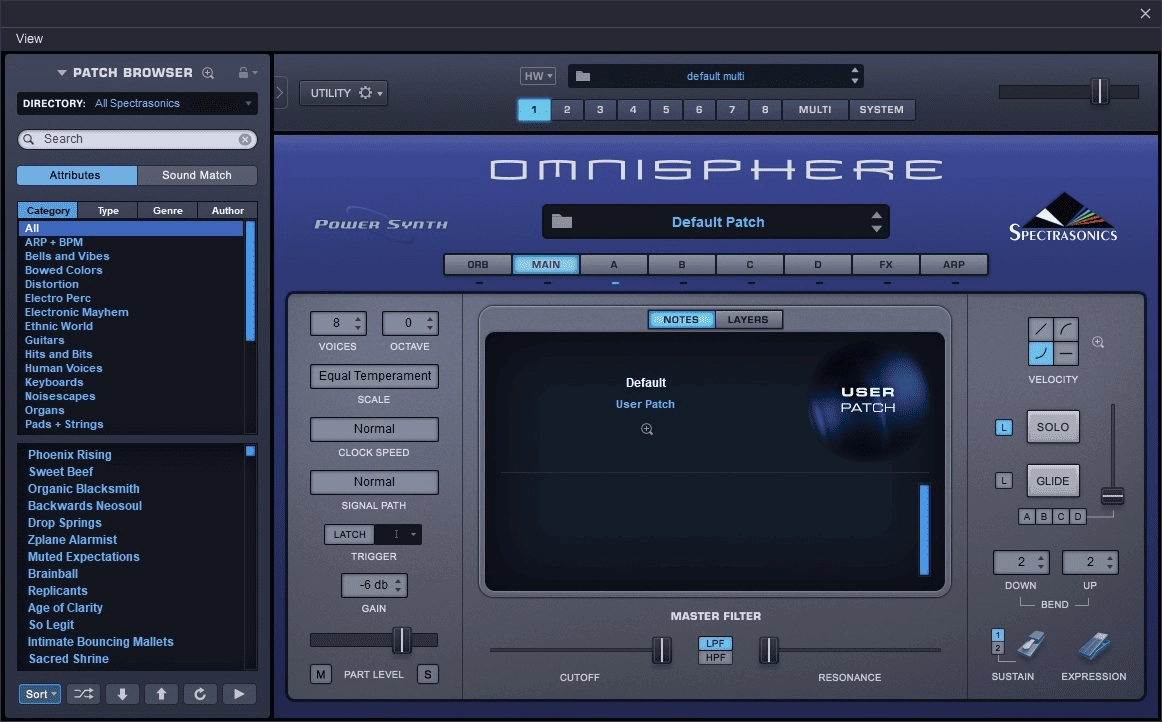Select the Type attribute column
This screenshot has width=1162, height=722.
tap(108, 211)
